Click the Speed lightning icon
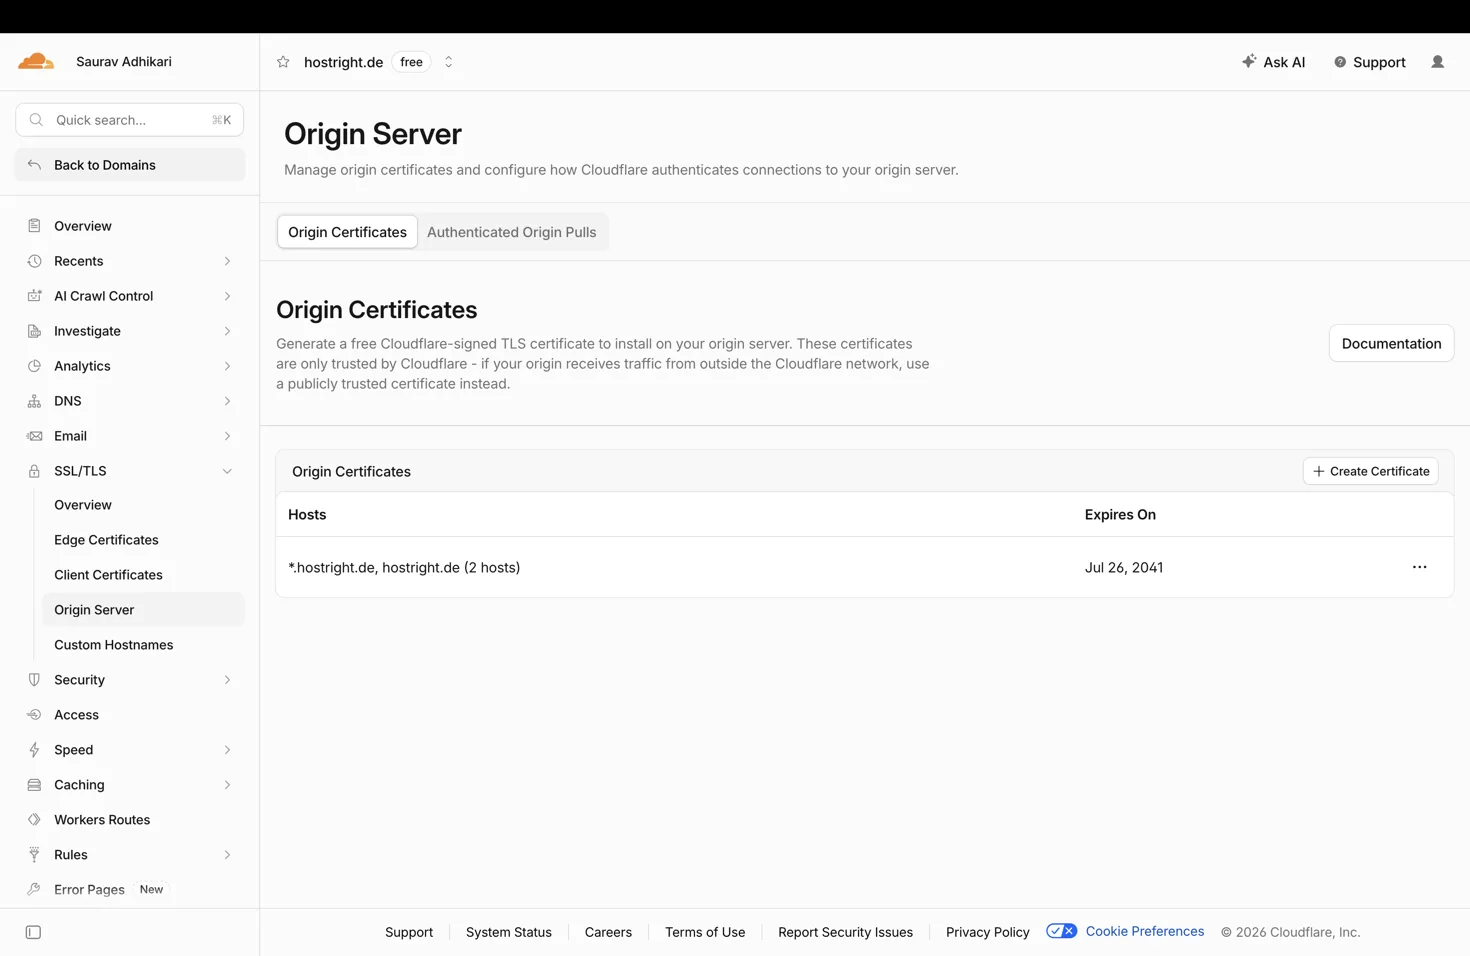The width and height of the screenshot is (1470, 956). point(34,750)
